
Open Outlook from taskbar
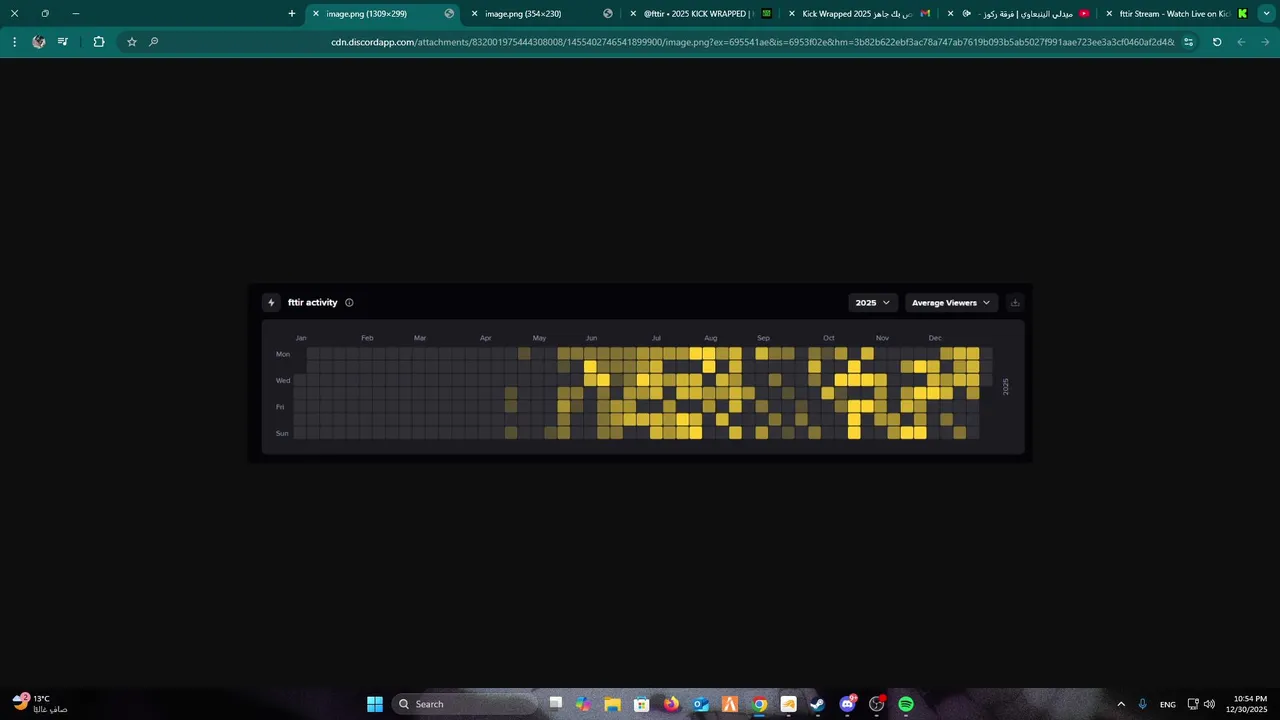tap(701, 704)
